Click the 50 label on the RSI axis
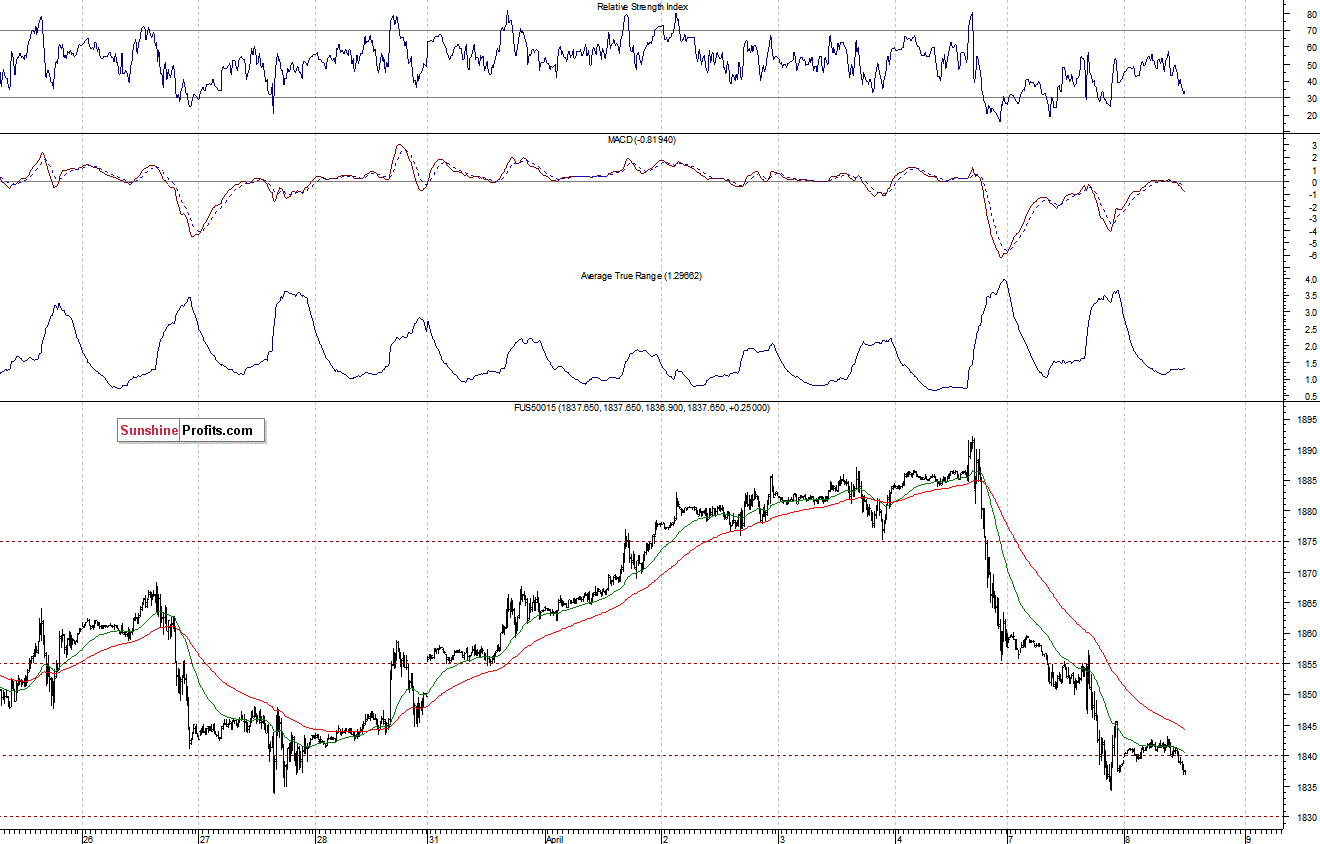Screen dimensions: 1320x844 click(x=1311, y=65)
